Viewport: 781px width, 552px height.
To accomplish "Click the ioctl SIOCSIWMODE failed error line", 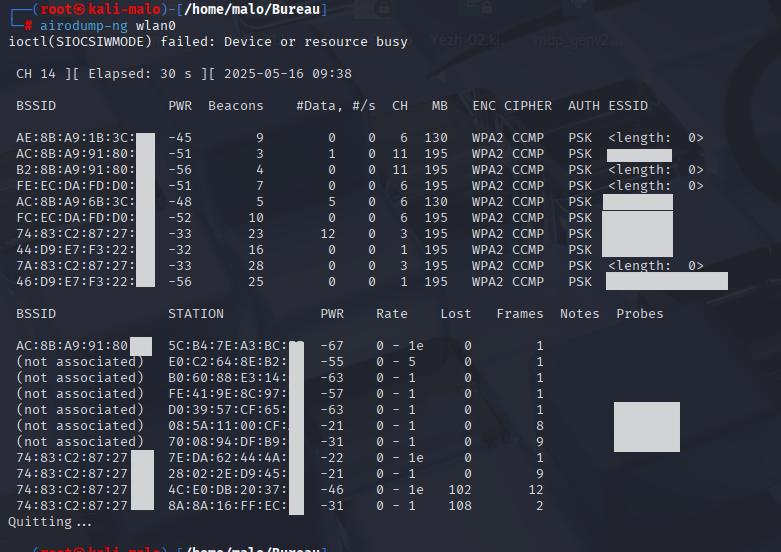I will (x=208, y=42).
